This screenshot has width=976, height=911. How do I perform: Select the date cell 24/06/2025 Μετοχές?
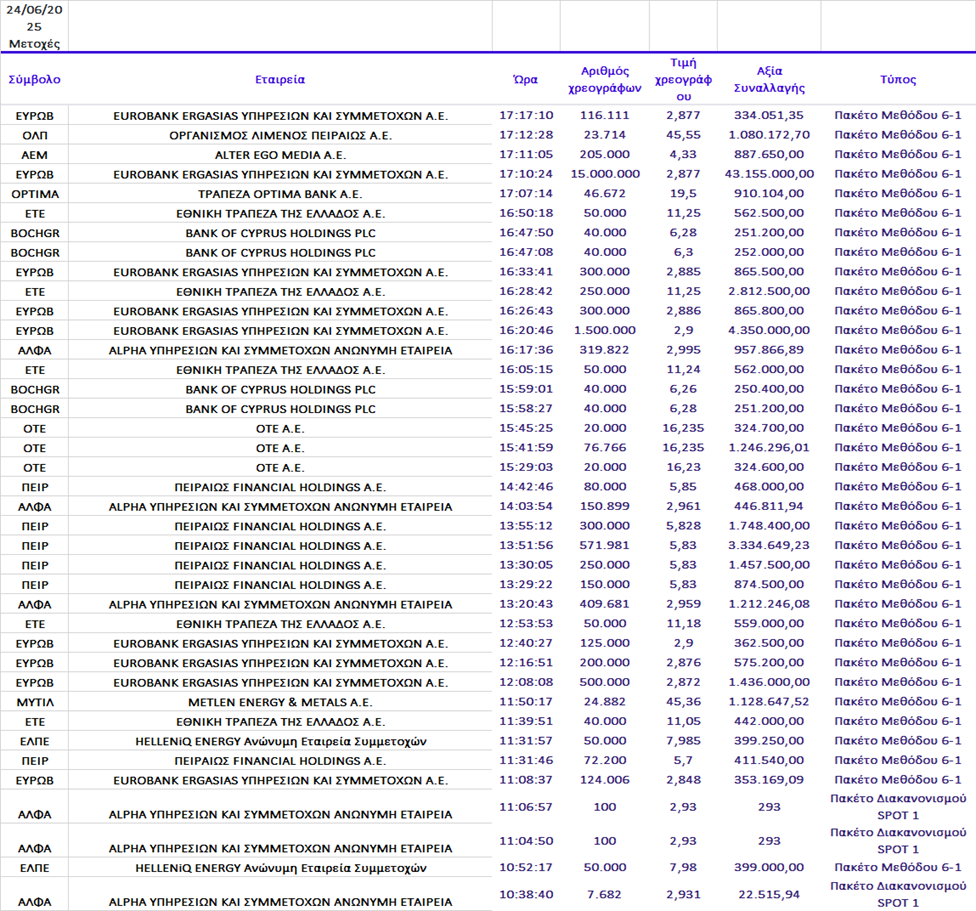click(x=34, y=27)
